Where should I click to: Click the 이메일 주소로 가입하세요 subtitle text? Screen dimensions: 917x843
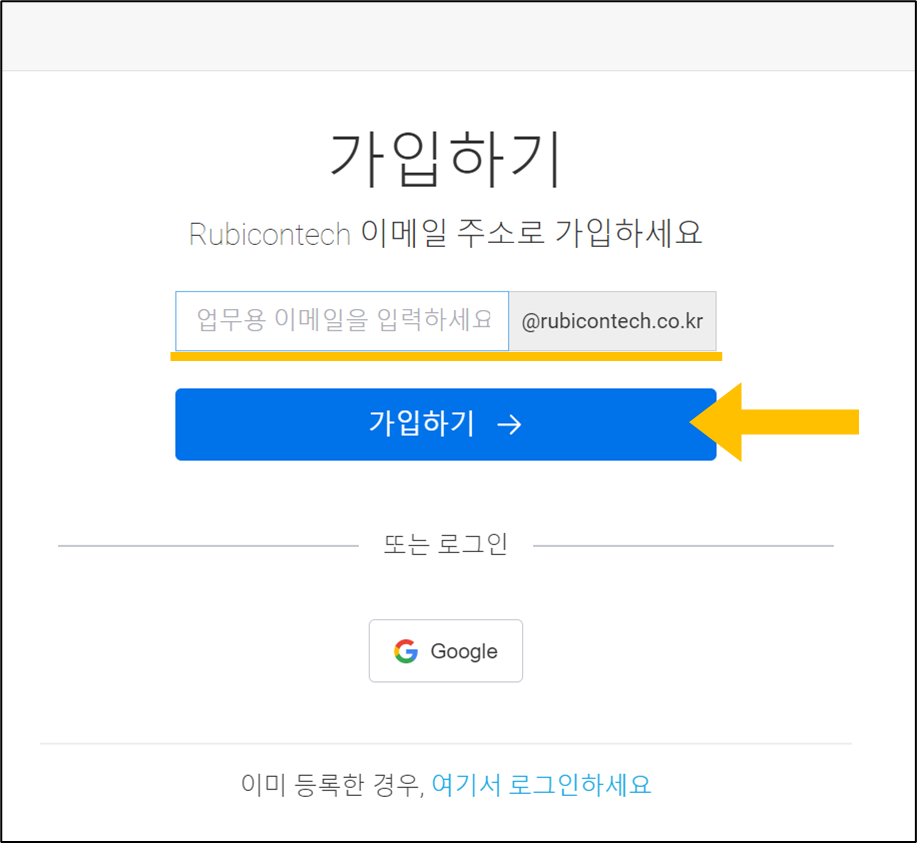[532, 234]
